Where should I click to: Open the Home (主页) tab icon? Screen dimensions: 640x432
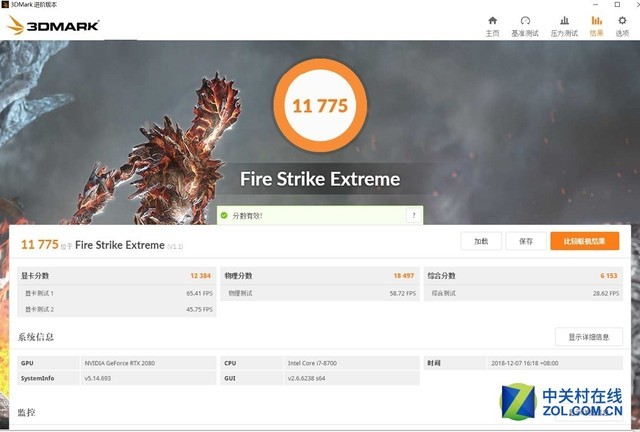pos(492,21)
